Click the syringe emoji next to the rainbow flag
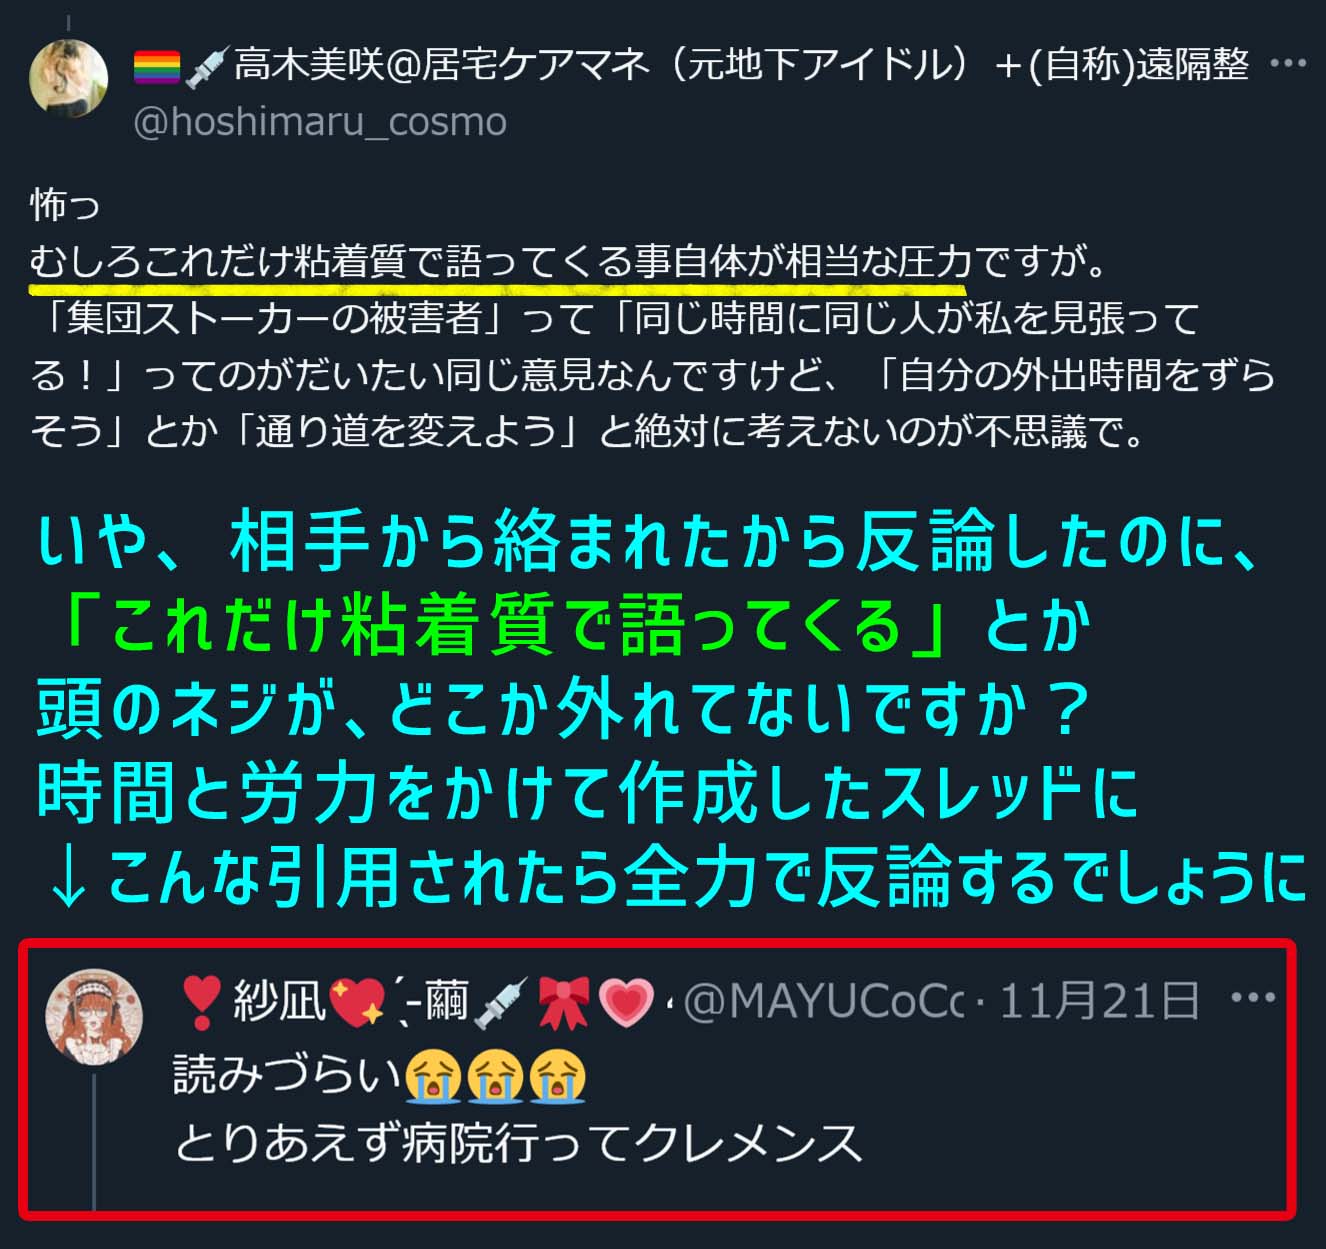This screenshot has width=1326, height=1249. tap(208, 66)
